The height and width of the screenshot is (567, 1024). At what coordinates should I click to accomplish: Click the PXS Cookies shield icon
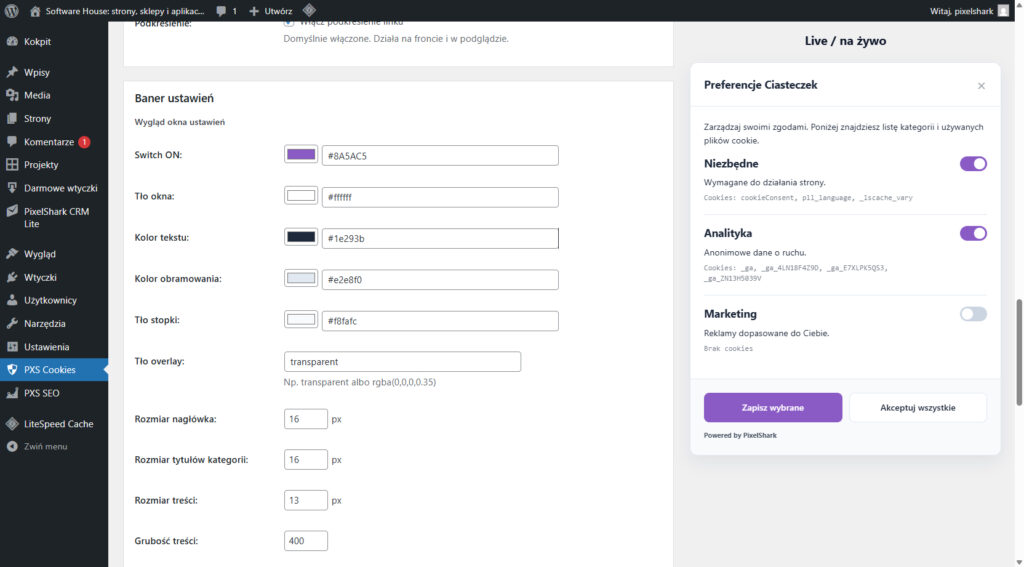click(x=12, y=370)
